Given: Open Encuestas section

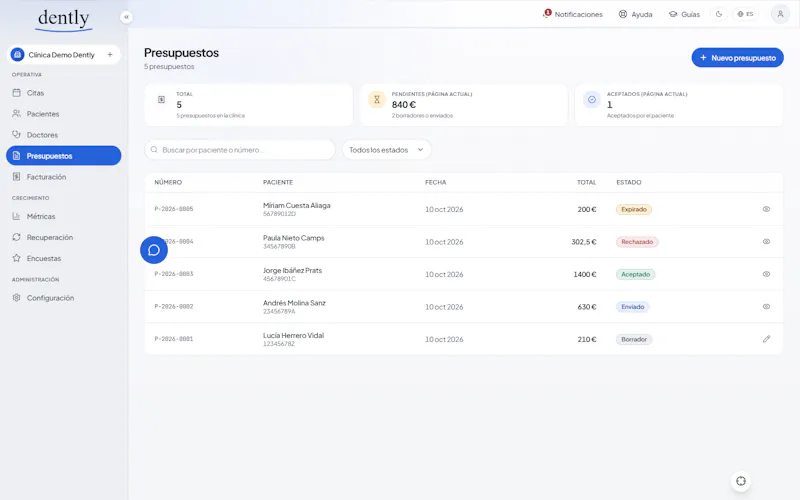Looking at the screenshot, I should 64,258.
